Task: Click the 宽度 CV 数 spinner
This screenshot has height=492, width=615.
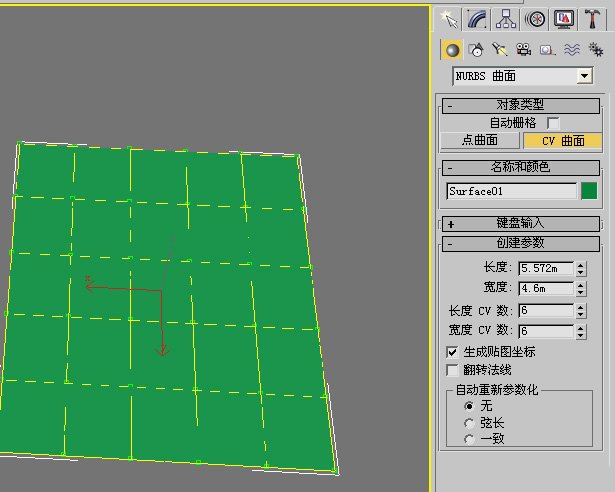Action: [581, 332]
